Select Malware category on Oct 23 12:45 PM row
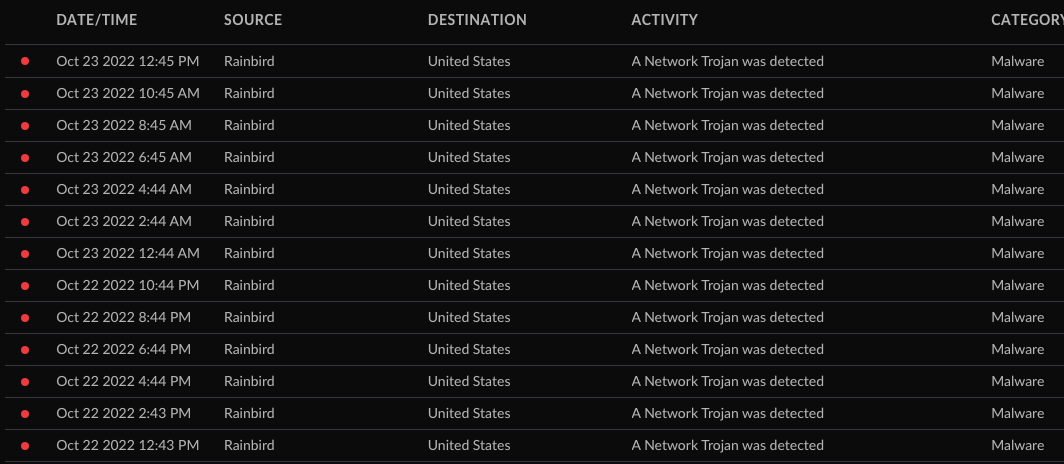Image resolution: width=1064 pixels, height=464 pixels. click(1017, 61)
